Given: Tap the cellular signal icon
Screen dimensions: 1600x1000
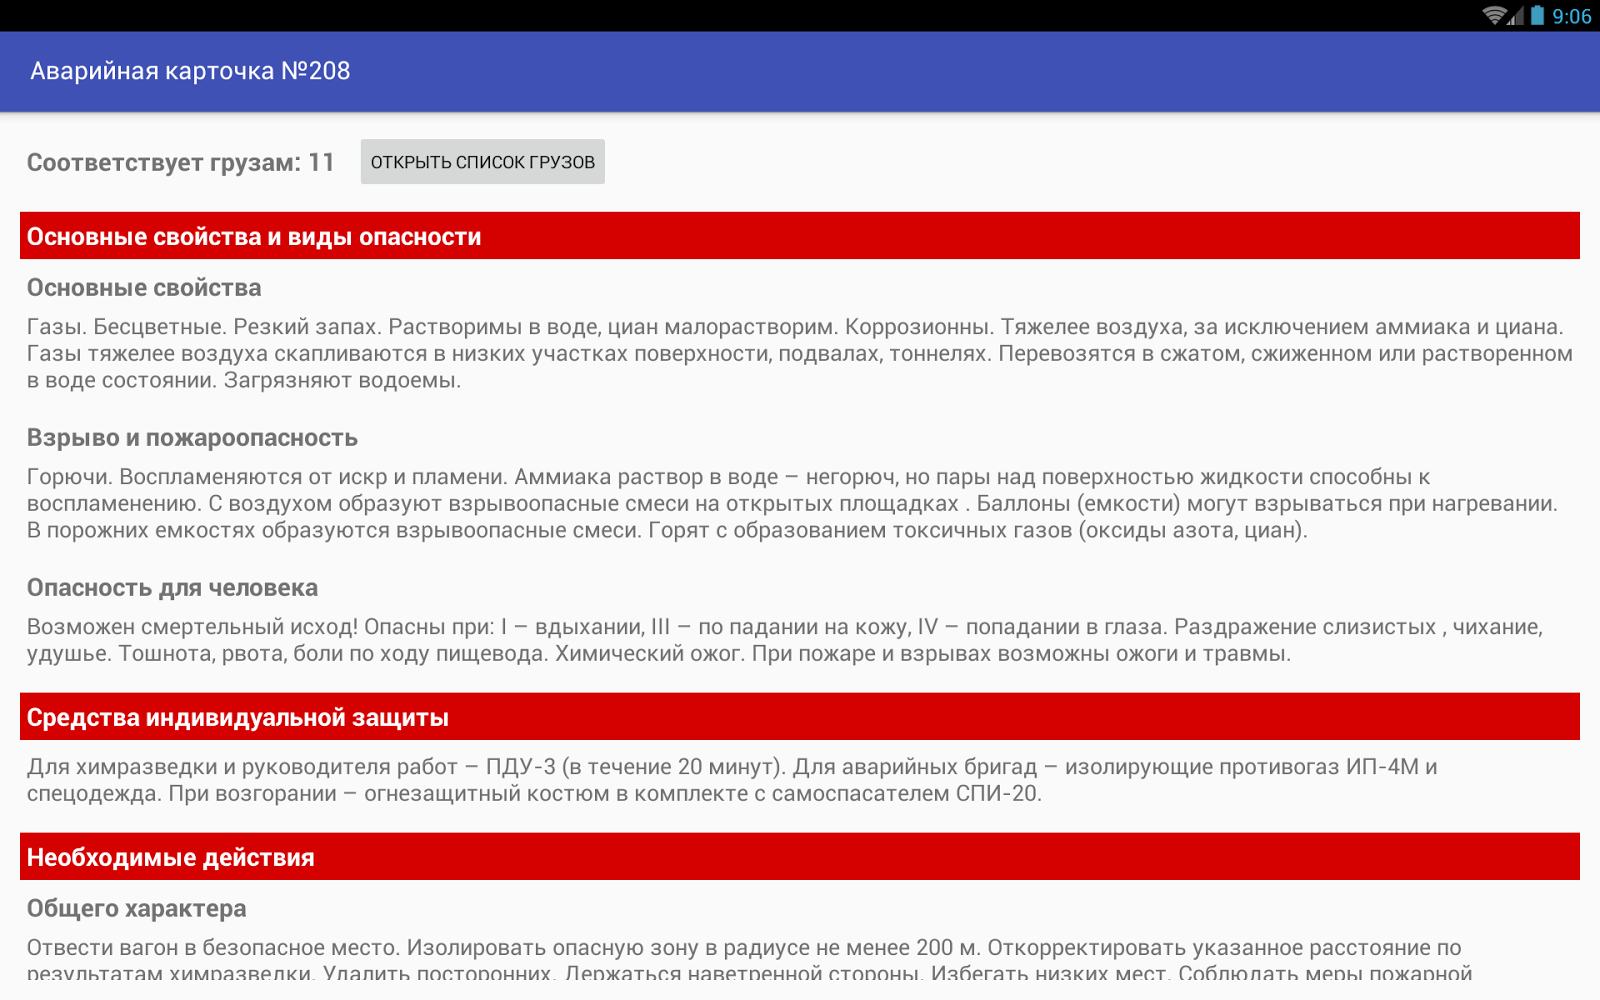Looking at the screenshot, I should [1517, 15].
